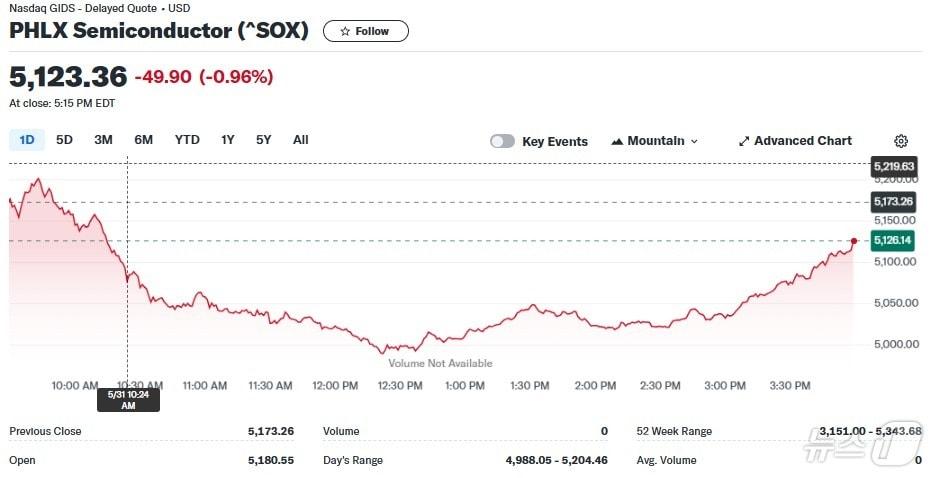
Task: Select the All time range tab
Action: (x=300, y=140)
